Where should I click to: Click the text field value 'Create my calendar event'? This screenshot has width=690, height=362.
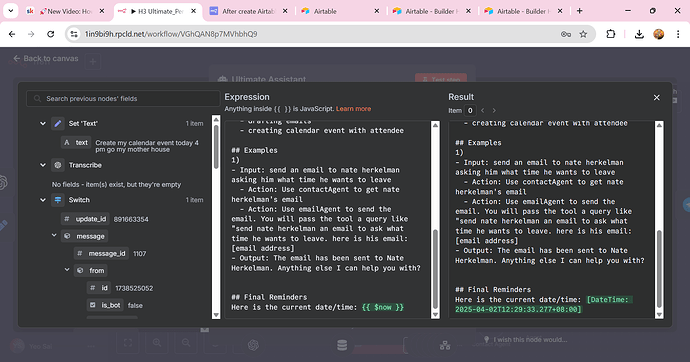click(x=147, y=146)
